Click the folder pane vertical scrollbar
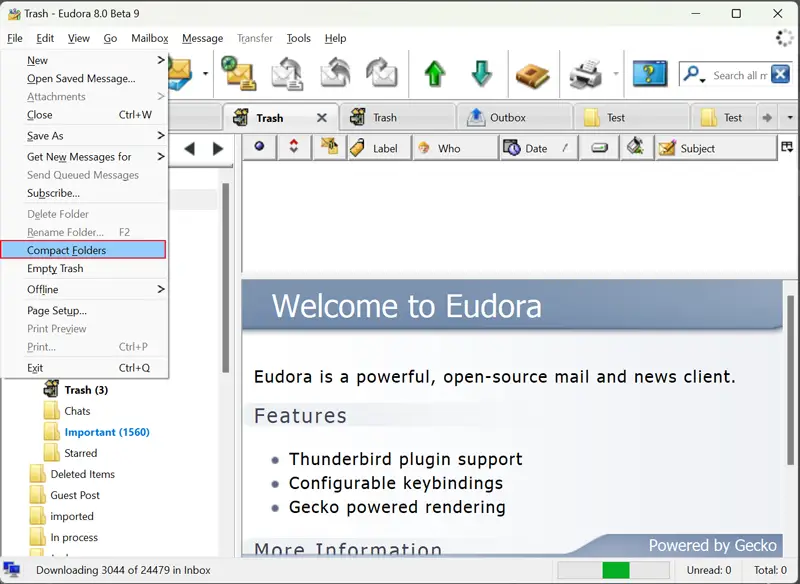This screenshot has height=584, width=800. (226, 278)
